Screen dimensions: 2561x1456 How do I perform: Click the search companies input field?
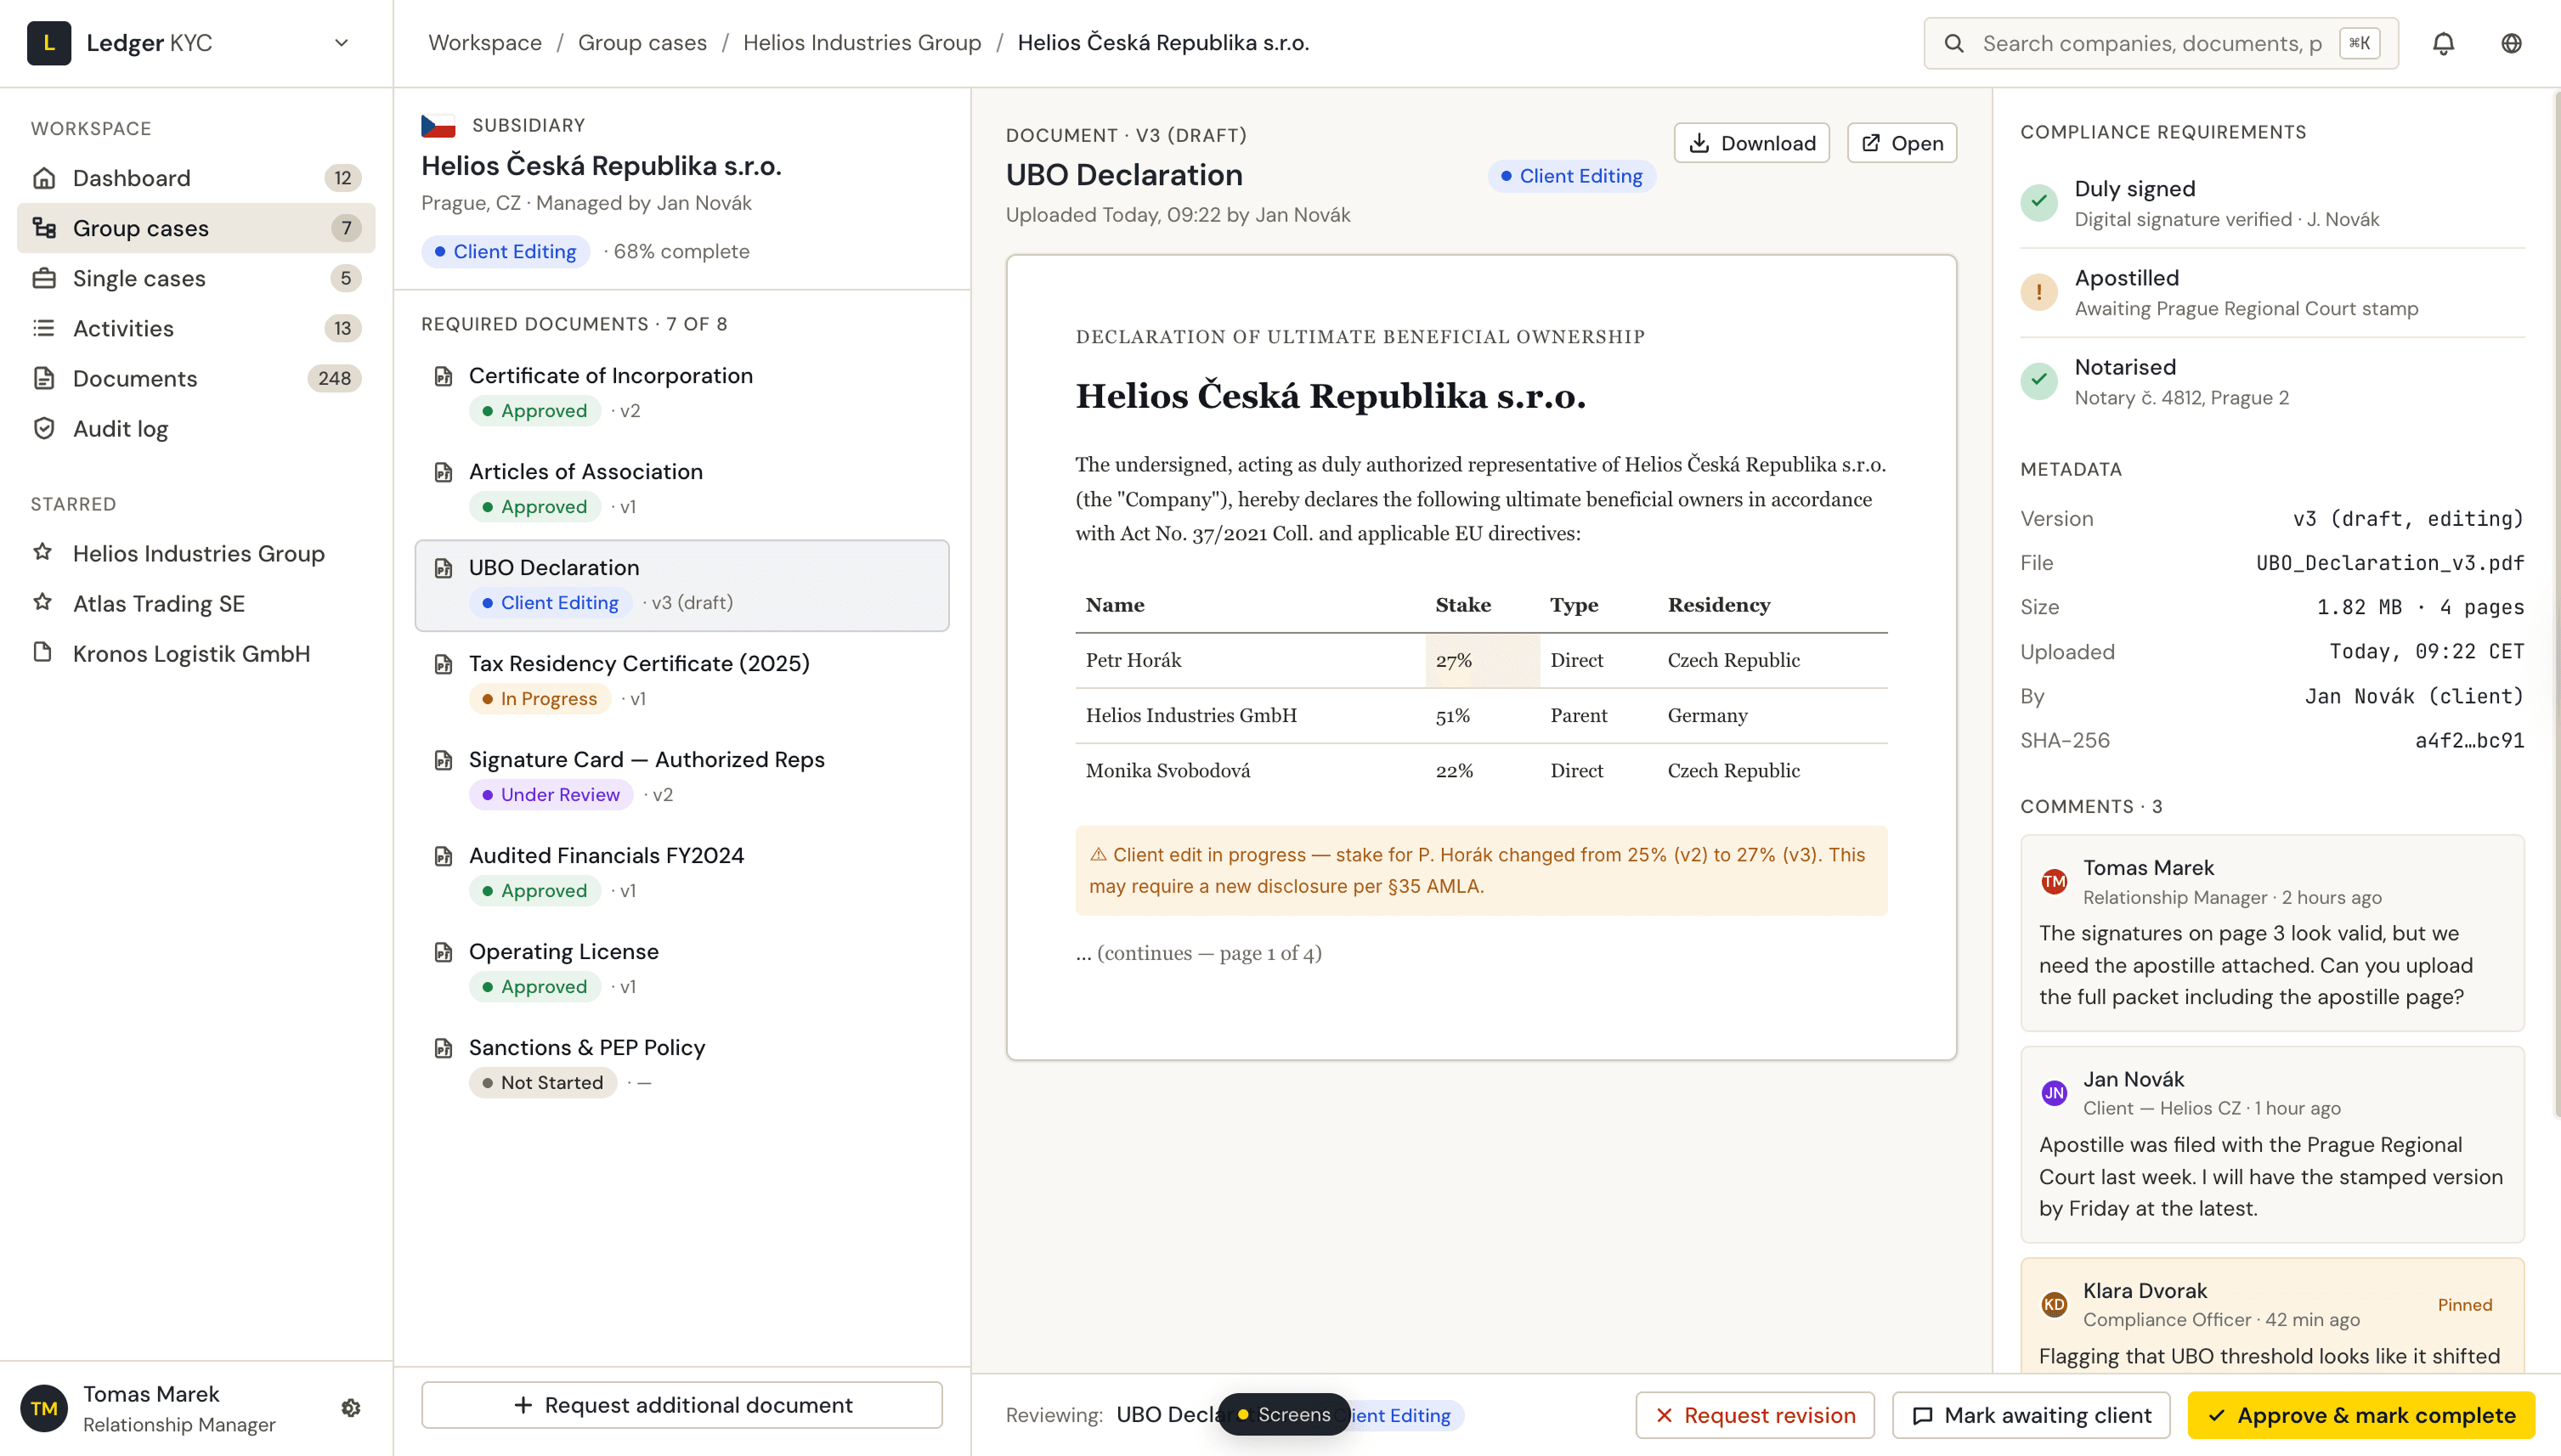tap(2150, 43)
